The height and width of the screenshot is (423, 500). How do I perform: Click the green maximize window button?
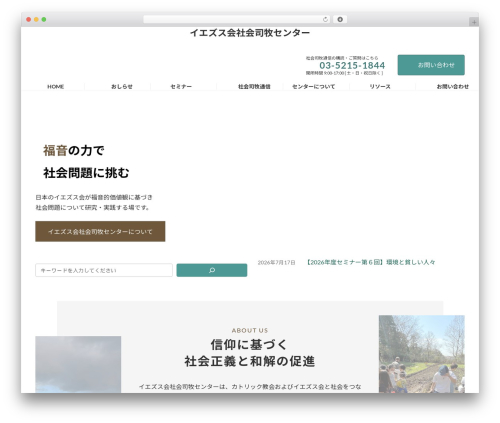44,20
